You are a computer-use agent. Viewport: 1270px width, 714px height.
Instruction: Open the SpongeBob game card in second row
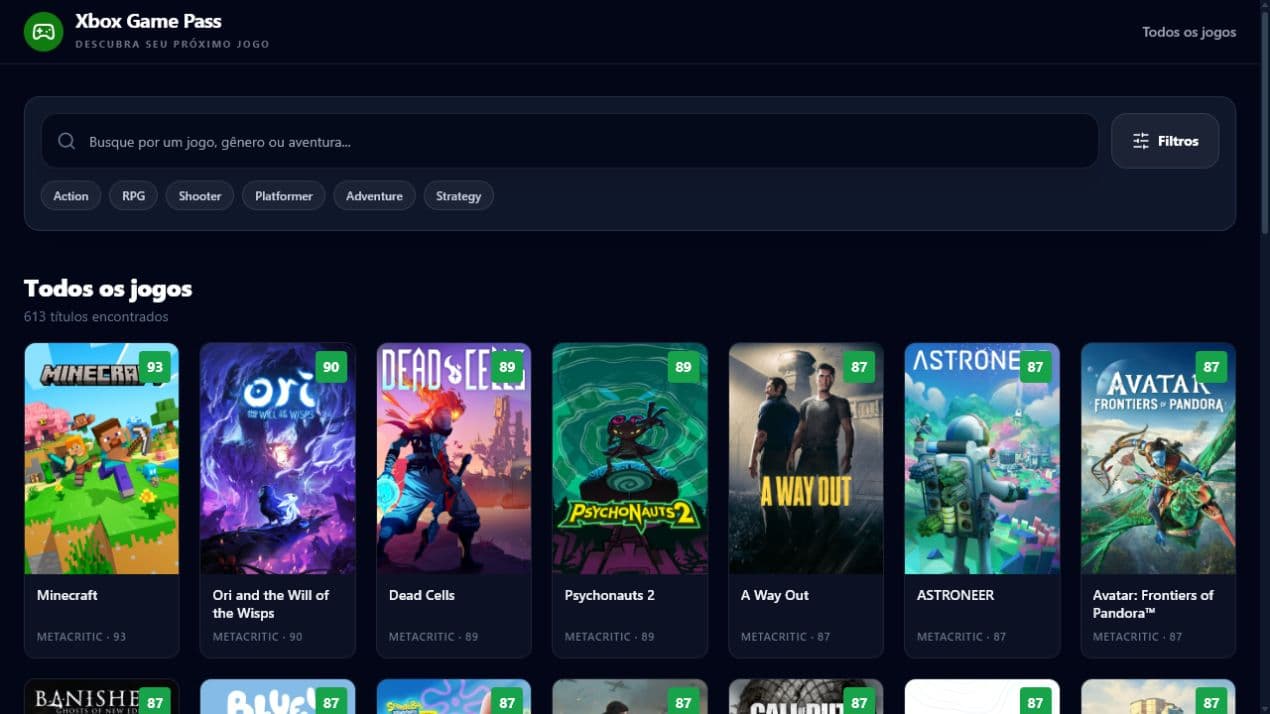[x=454, y=697]
